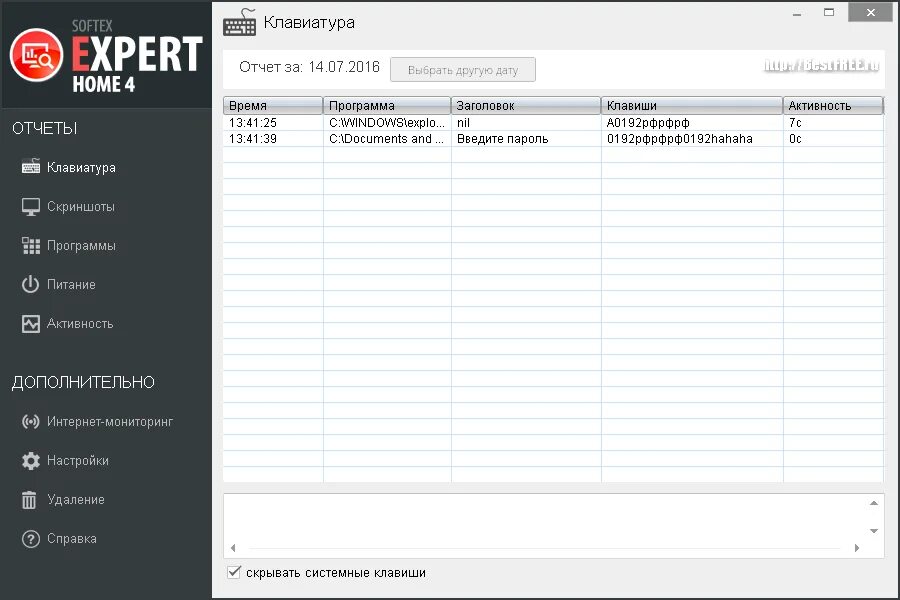The height and width of the screenshot is (600, 900).
Task: Sort by the Клавиши column header
Action: (x=692, y=106)
